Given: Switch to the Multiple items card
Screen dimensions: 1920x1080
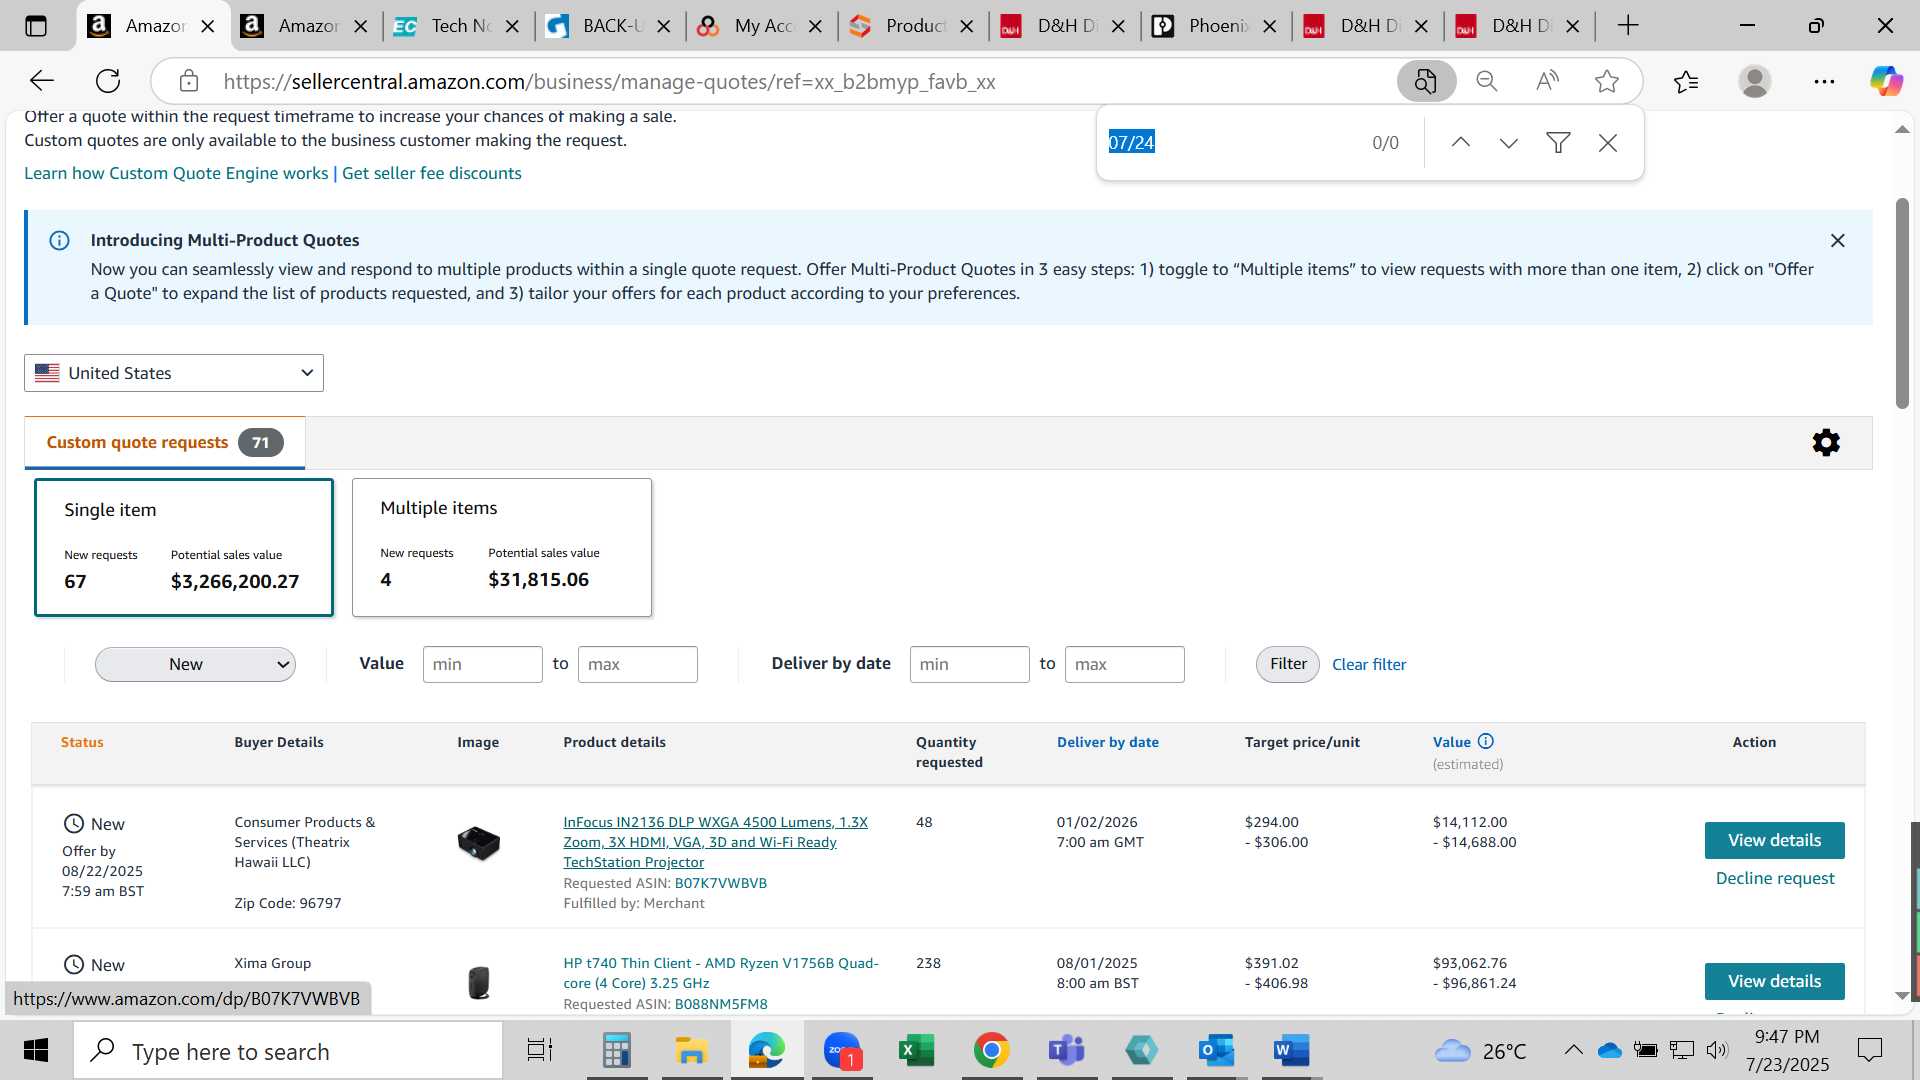Looking at the screenshot, I should tap(502, 547).
